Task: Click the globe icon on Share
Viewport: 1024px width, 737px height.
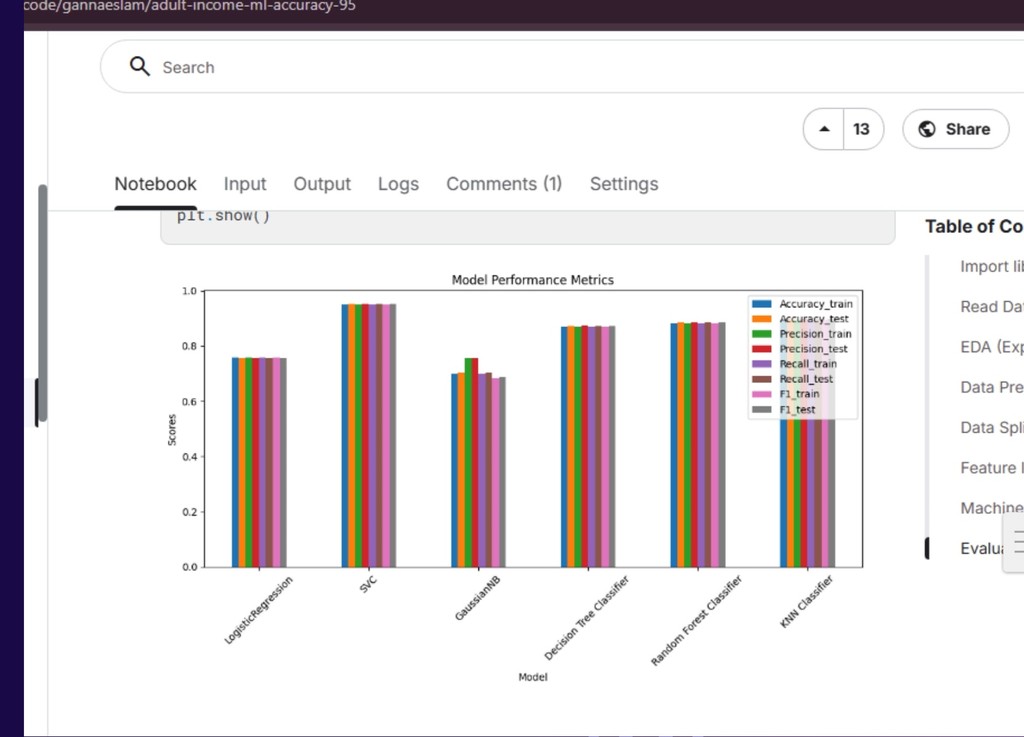Action: click(x=926, y=129)
